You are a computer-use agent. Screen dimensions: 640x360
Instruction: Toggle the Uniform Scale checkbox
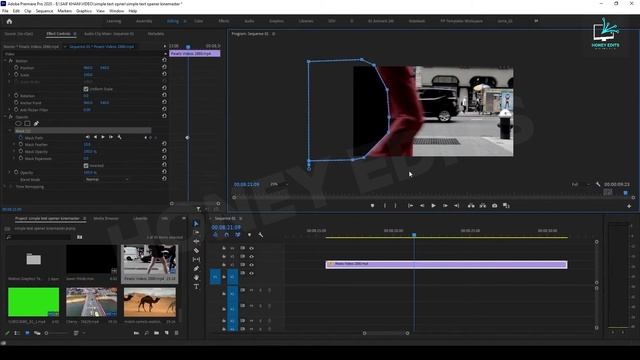point(86,89)
